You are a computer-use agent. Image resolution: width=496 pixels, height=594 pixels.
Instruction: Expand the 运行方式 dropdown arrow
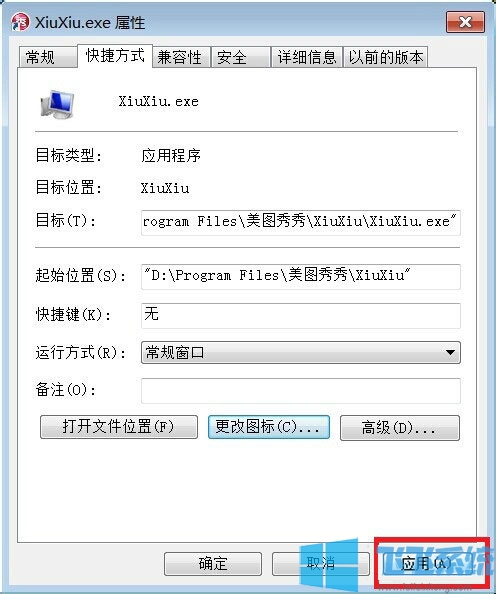click(x=450, y=352)
